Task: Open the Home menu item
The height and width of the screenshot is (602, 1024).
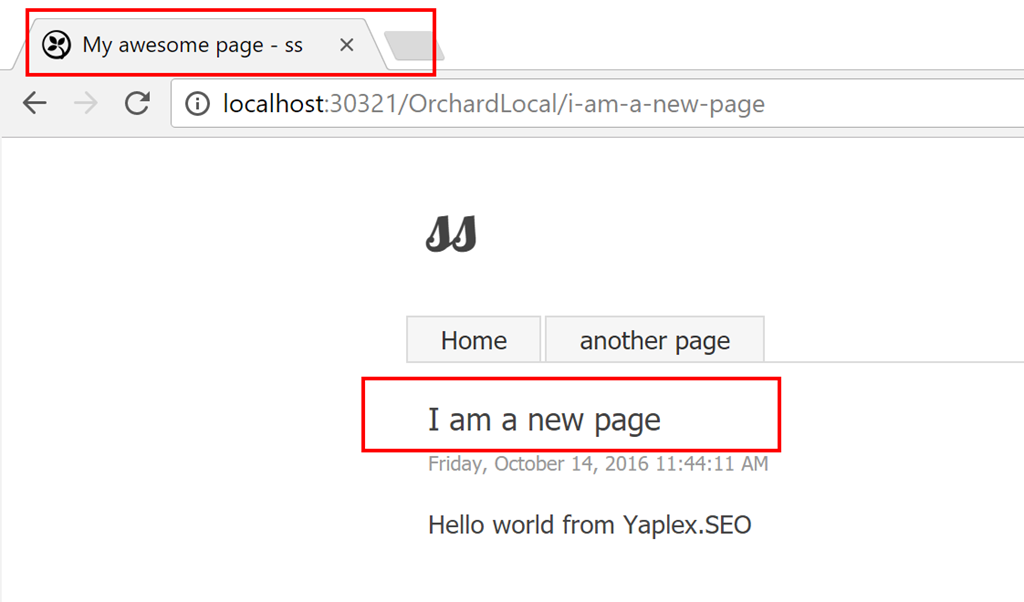Action: click(473, 340)
